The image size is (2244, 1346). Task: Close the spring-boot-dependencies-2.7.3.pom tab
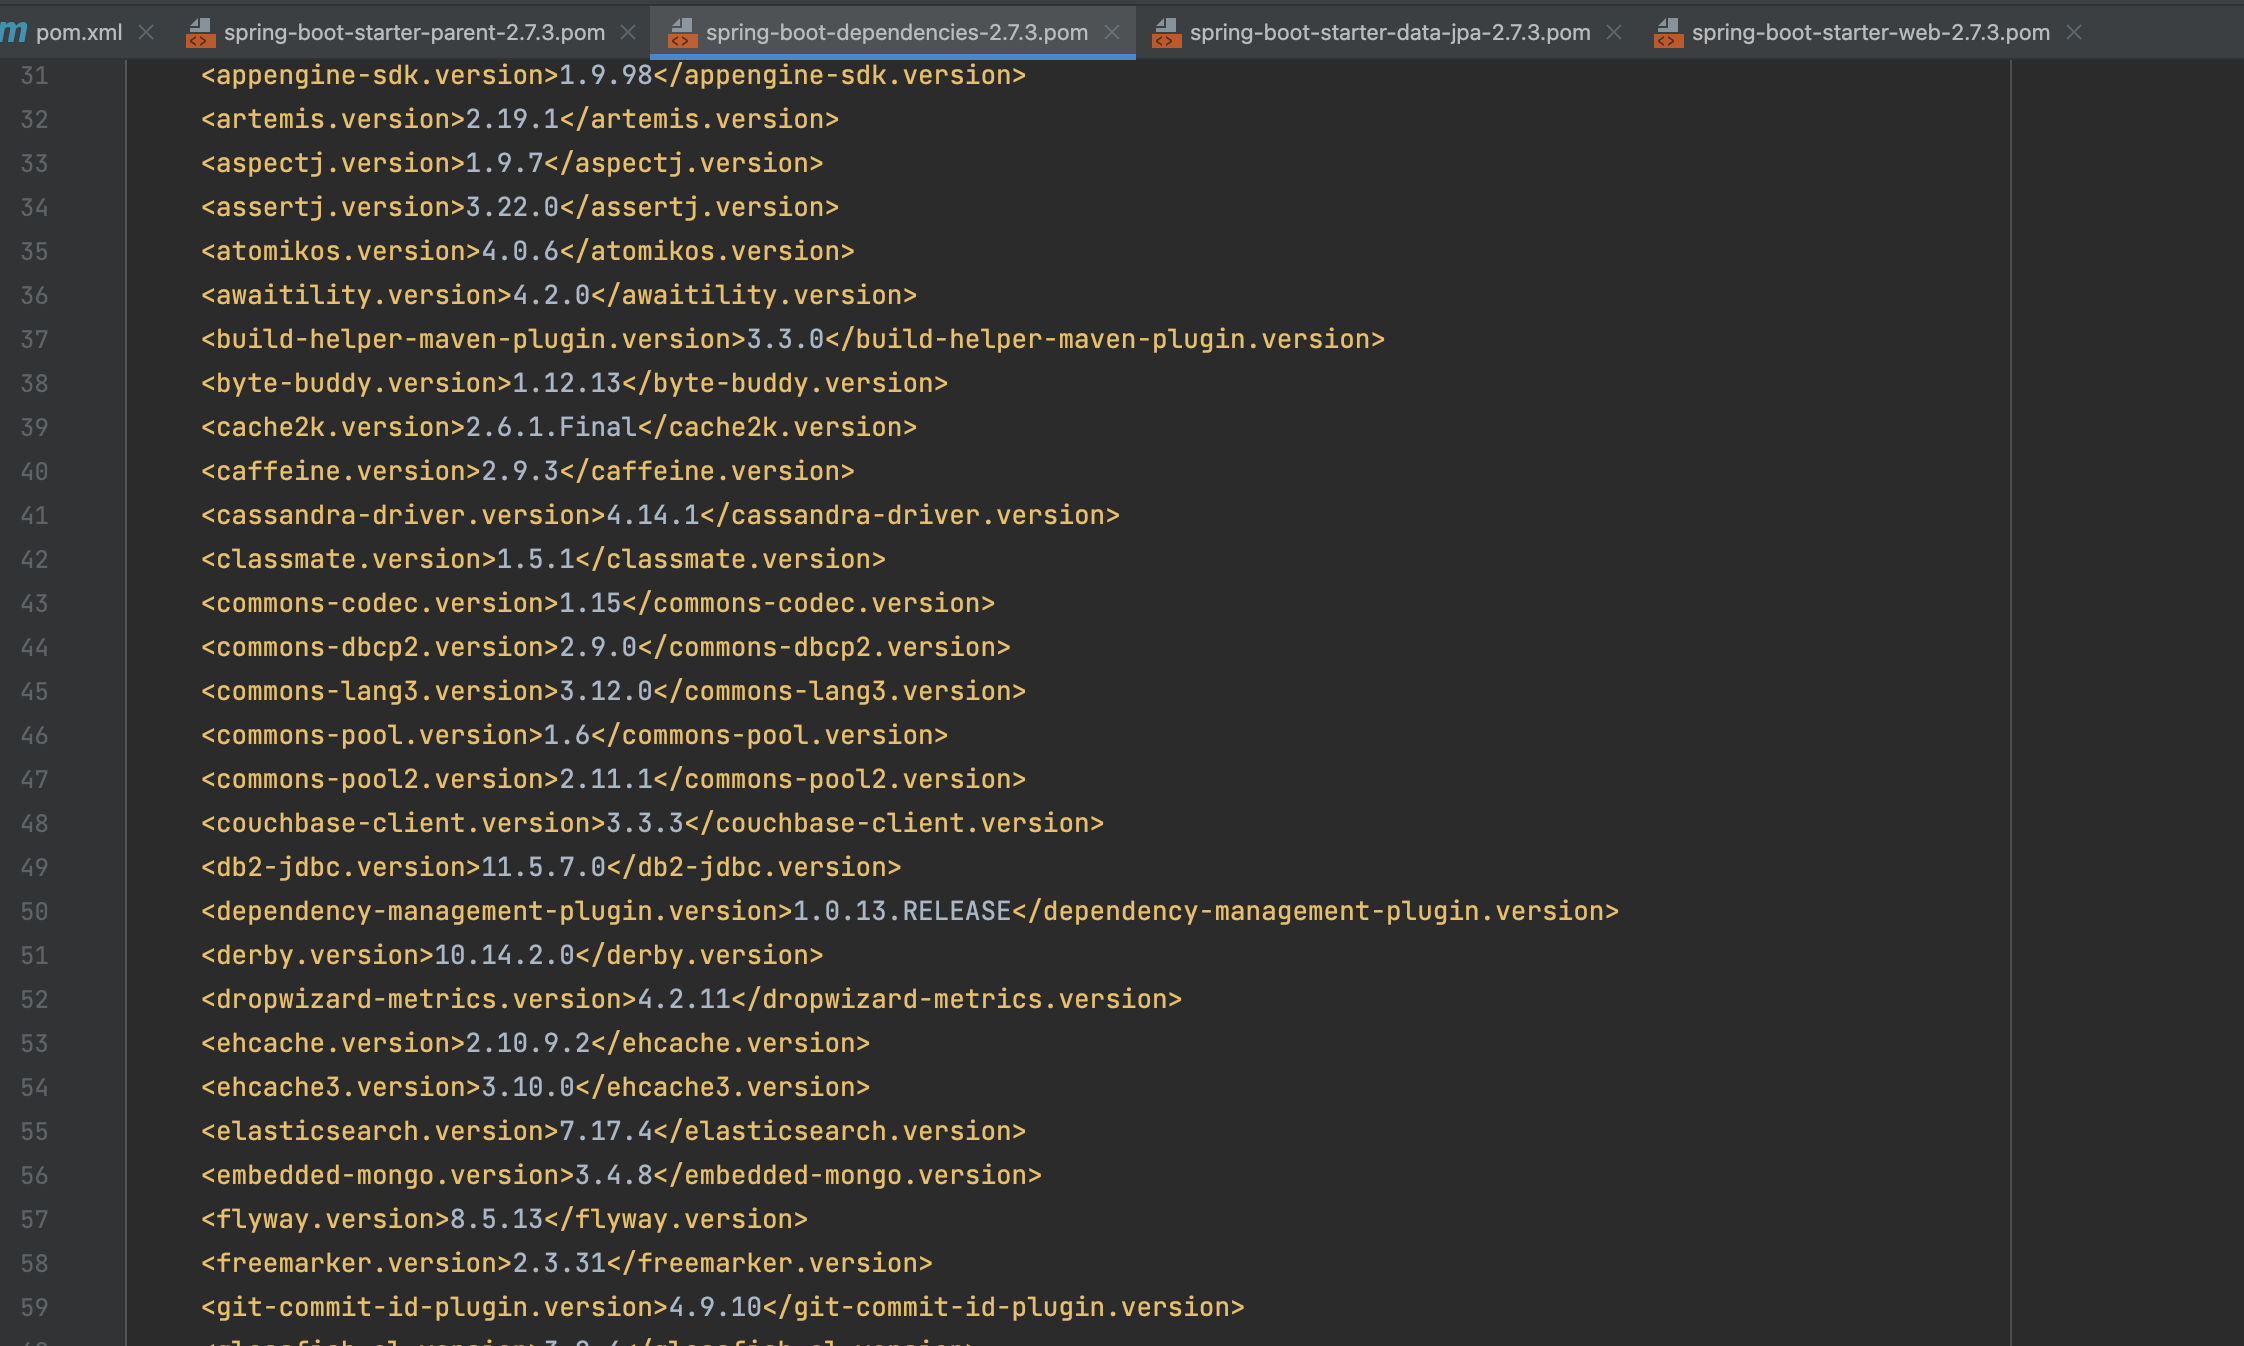click(1112, 32)
